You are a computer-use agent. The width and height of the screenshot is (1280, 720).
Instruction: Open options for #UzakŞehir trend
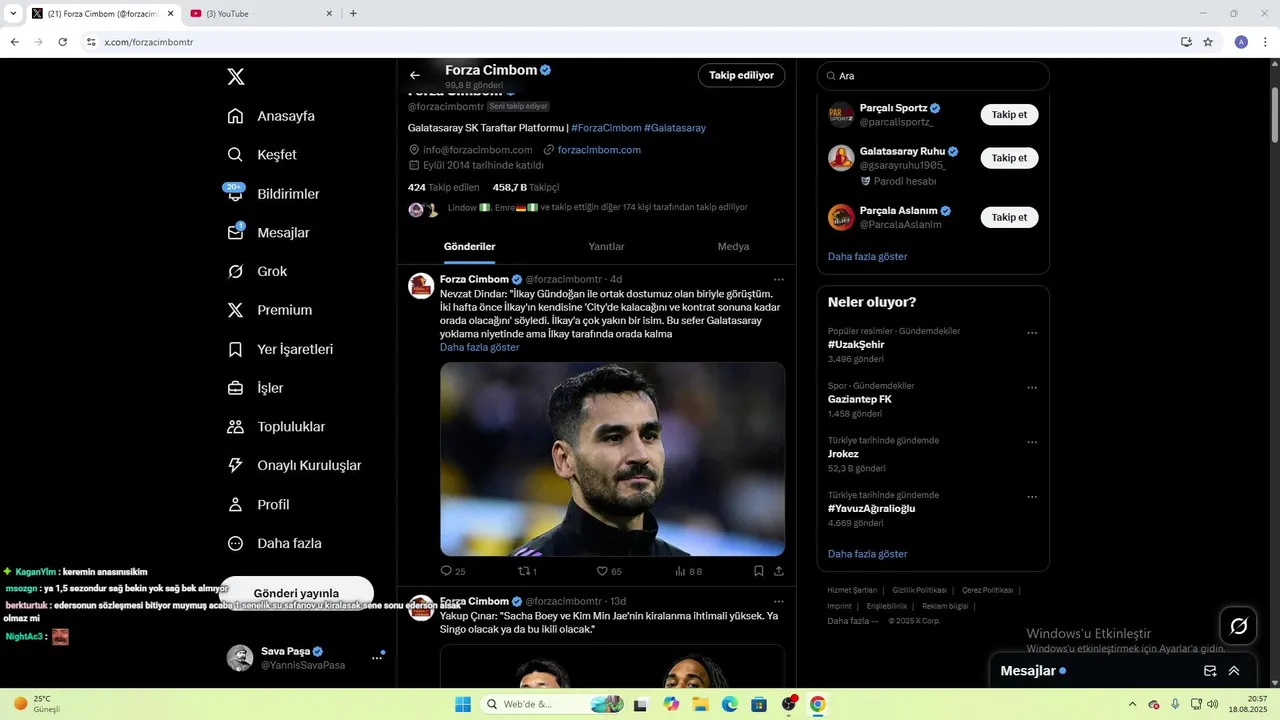pyautogui.click(x=1032, y=333)
